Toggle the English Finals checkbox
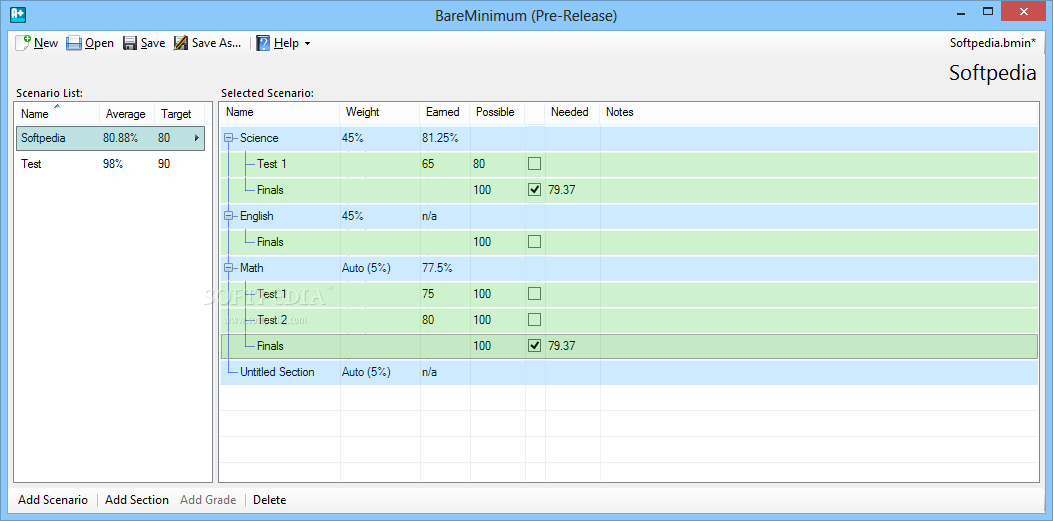 coord(535,241)
